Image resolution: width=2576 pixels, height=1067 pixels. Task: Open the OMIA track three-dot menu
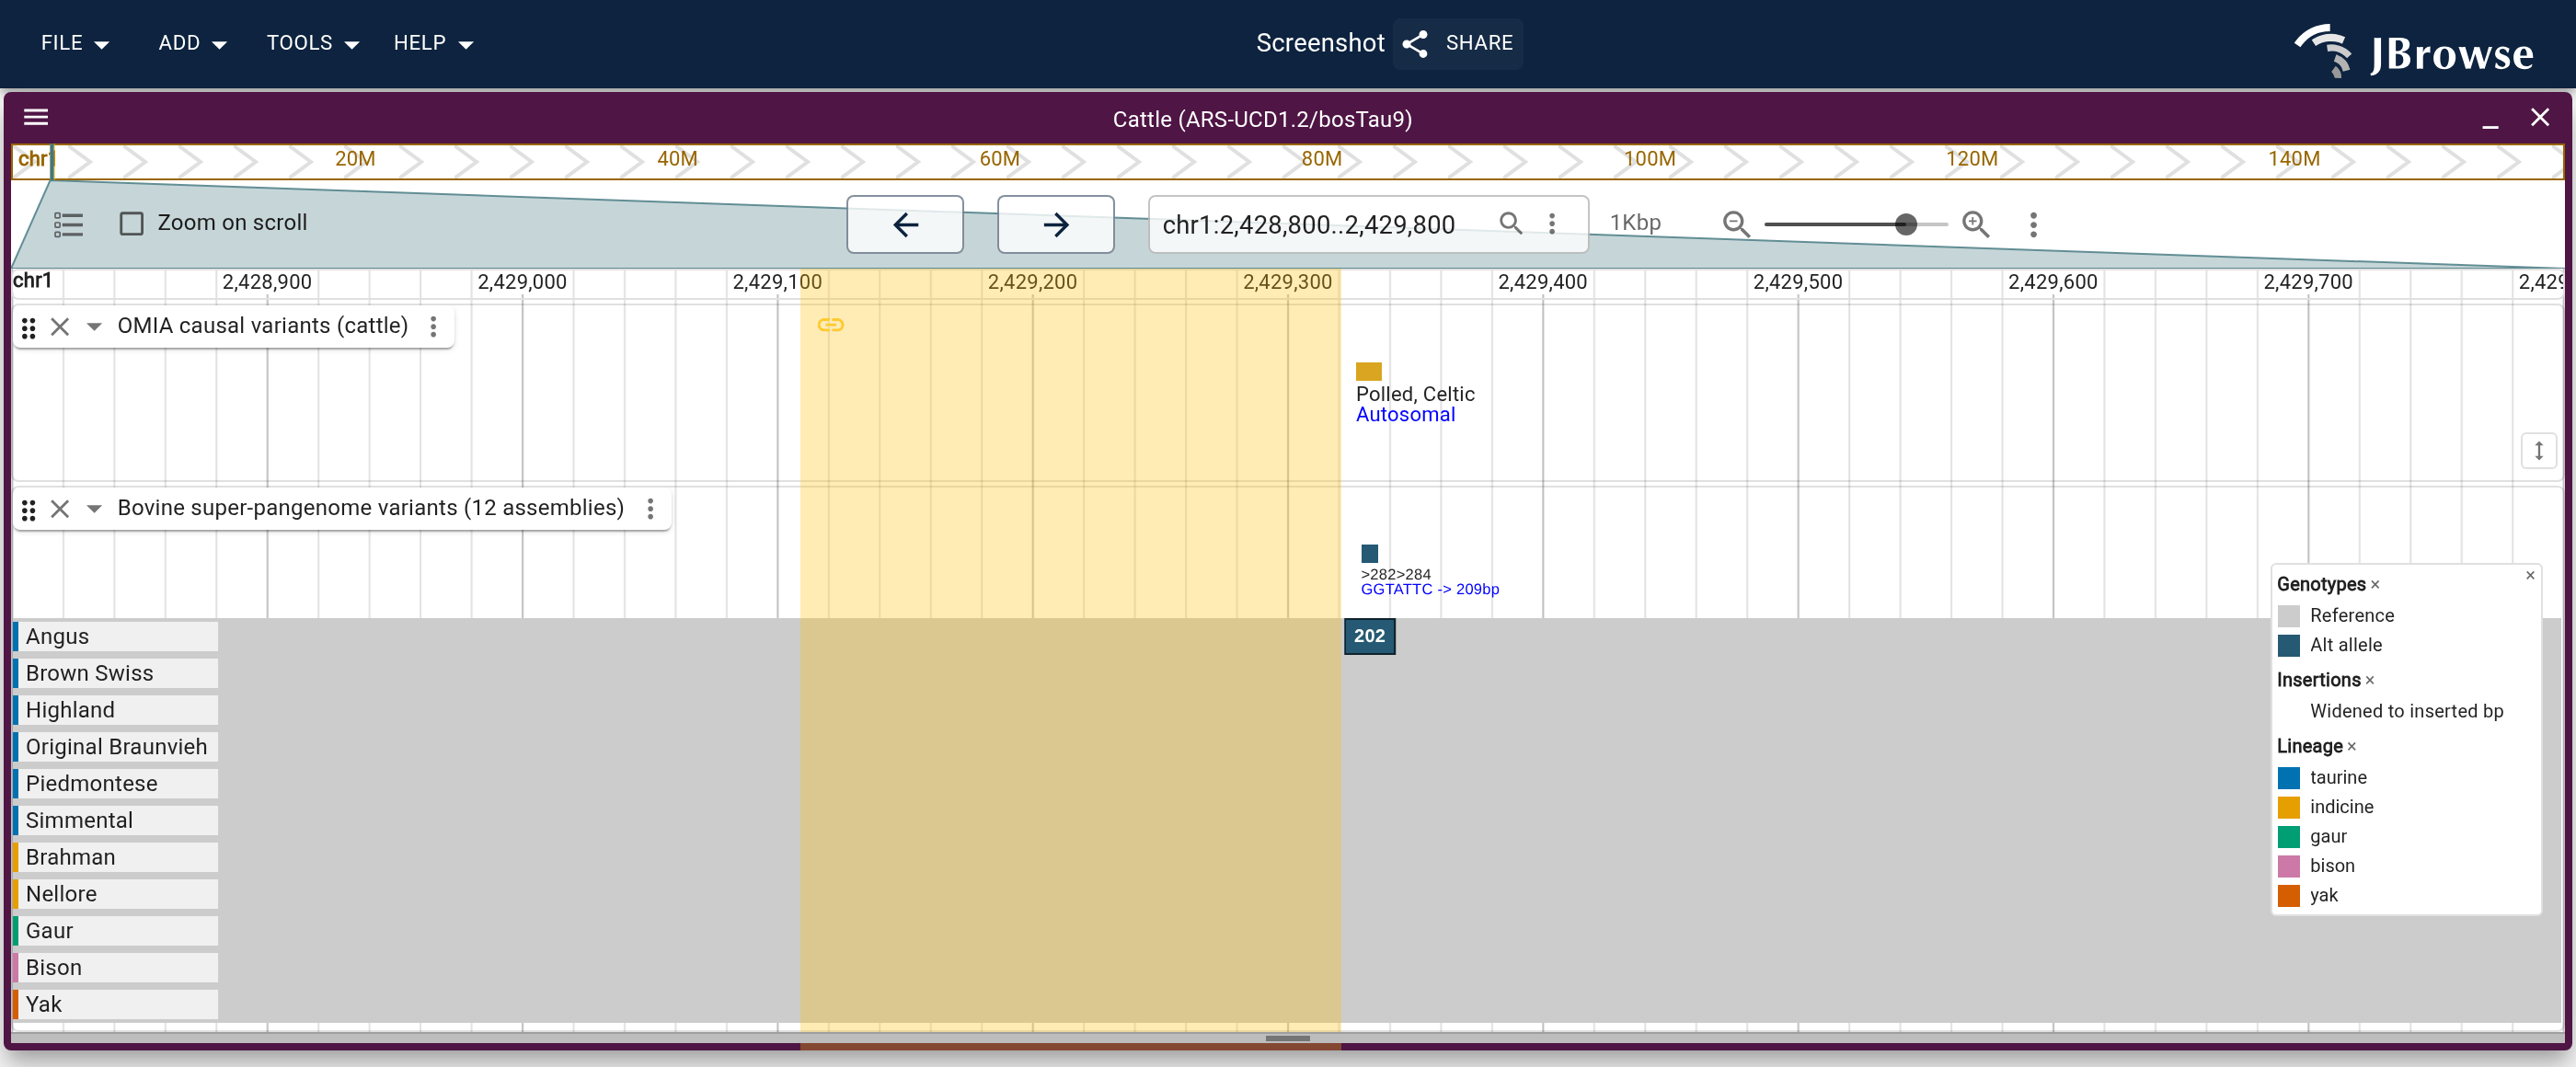[x=433, y=327]
